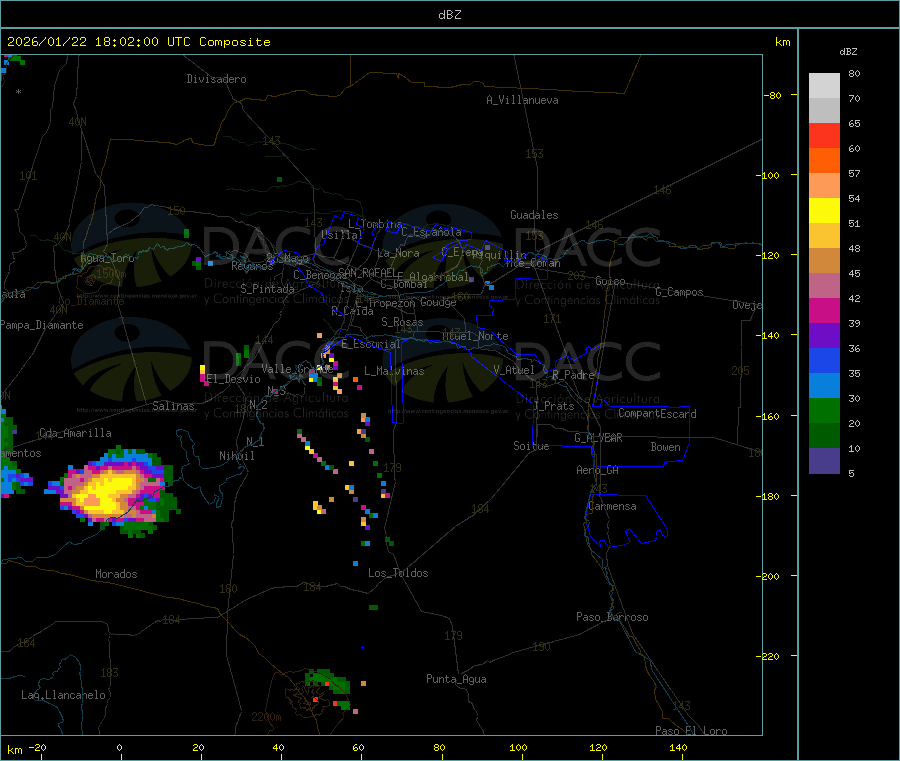
Task: Select the Nihuil label
Action: point(237,456)
